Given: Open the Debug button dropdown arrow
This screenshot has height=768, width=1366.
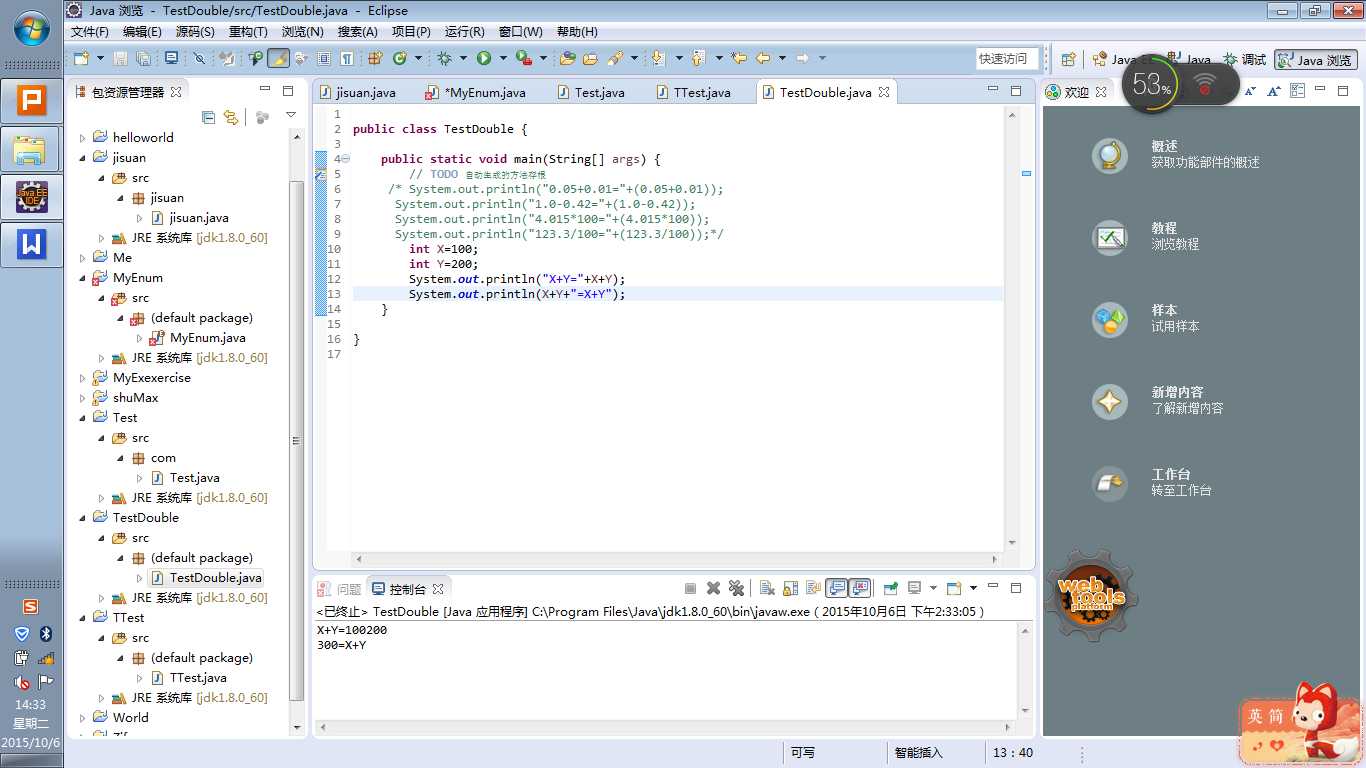Looking at the screenshot, I should coord(462,58).
